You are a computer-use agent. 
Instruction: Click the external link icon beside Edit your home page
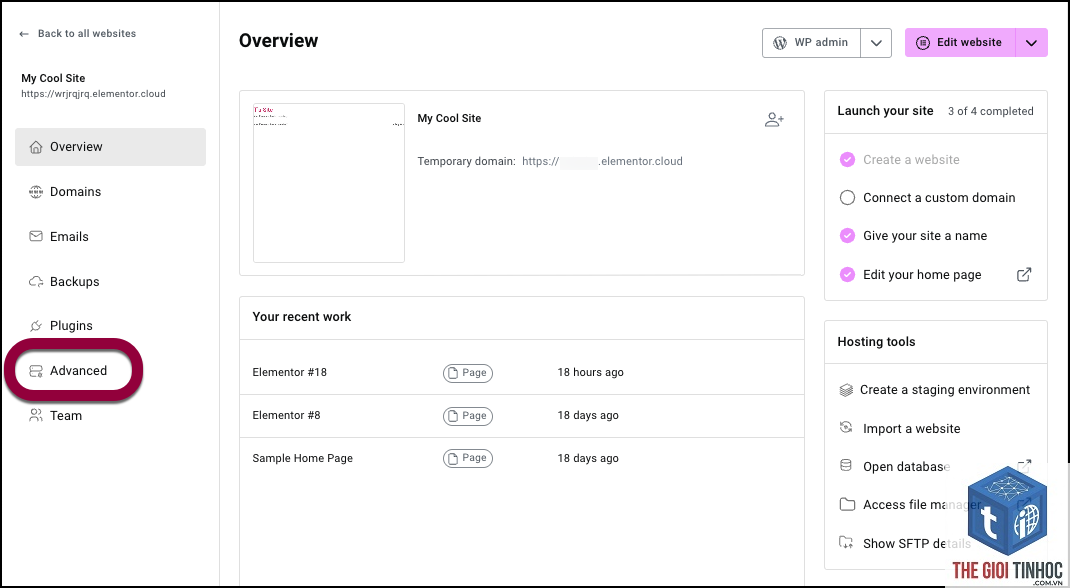point(1024,274)
